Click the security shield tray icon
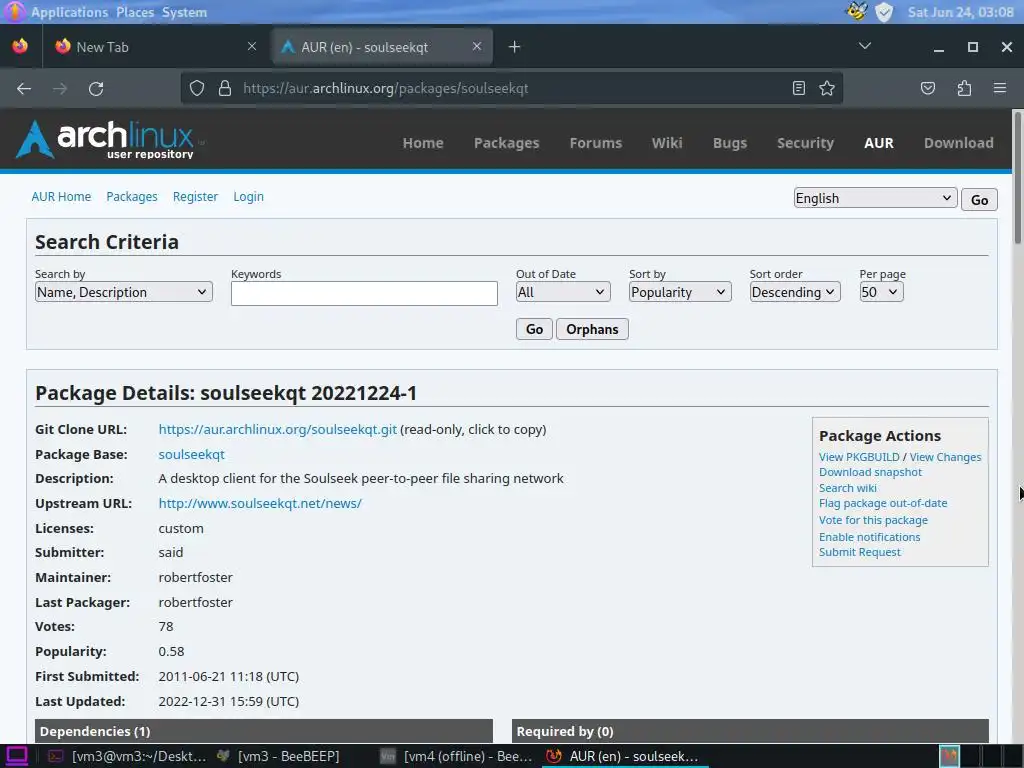The height and width of the screenshot is (768, 1024). 884,12
